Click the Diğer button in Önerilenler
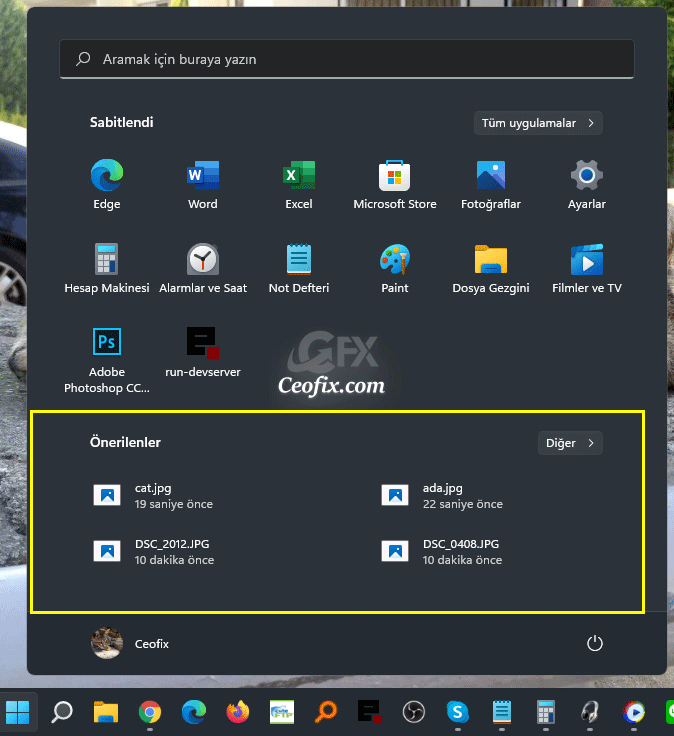 570,443
